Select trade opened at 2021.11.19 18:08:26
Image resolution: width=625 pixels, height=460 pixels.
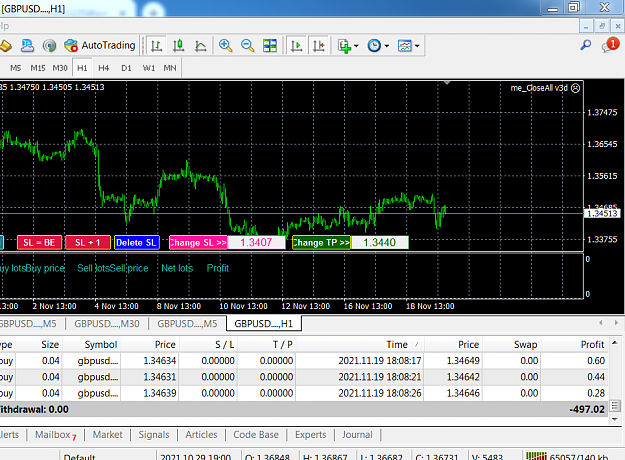coord(304,393)
